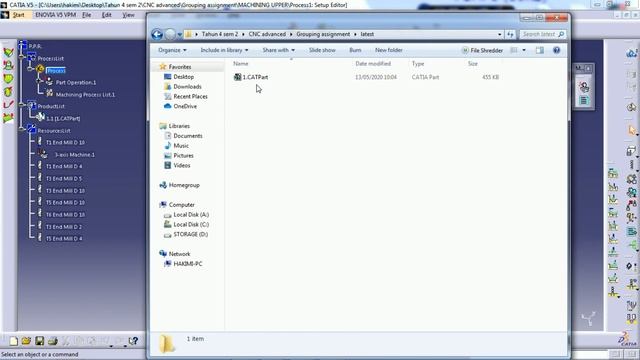Screen dimensions: 640x360
Task: Click the Burn button in Explorer
Action: pyautogui.click(x=355, y=50)
